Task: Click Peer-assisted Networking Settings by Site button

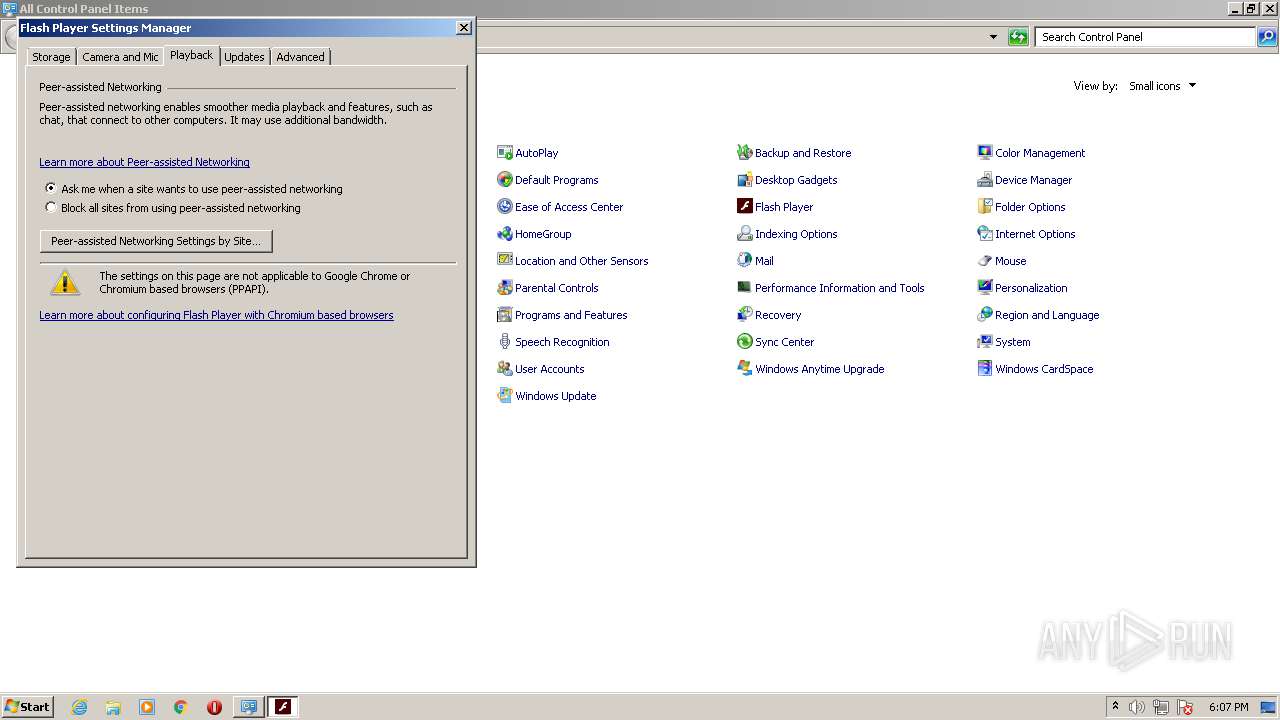Action: pos(156,241)
